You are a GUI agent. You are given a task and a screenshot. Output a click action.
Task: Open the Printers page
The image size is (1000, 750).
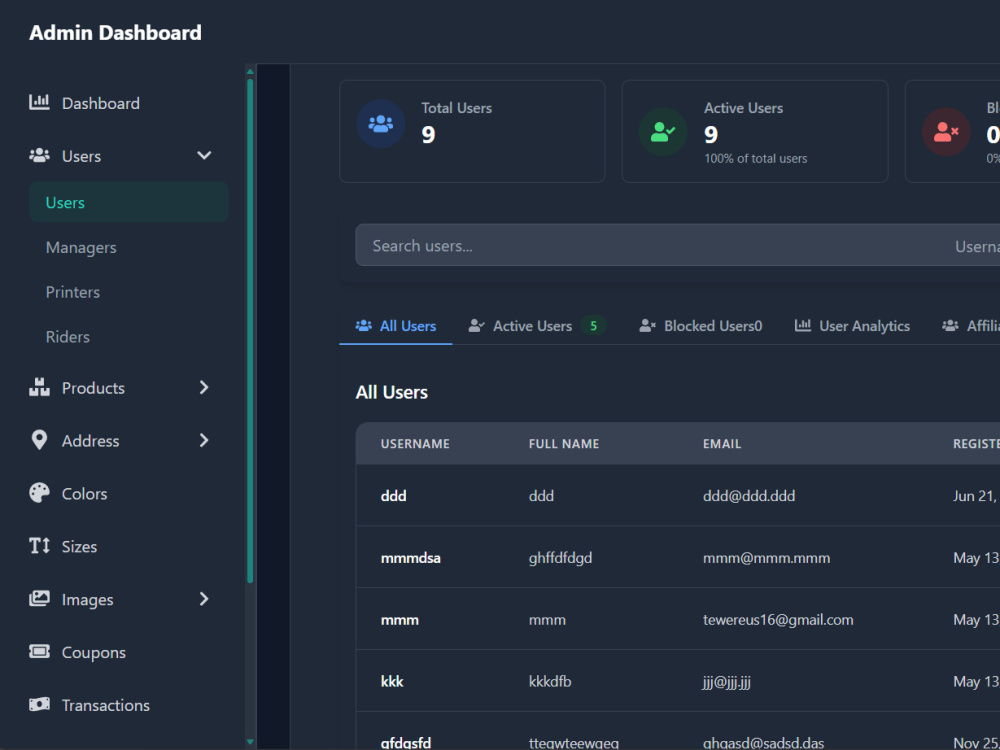[x=73, y=292]
